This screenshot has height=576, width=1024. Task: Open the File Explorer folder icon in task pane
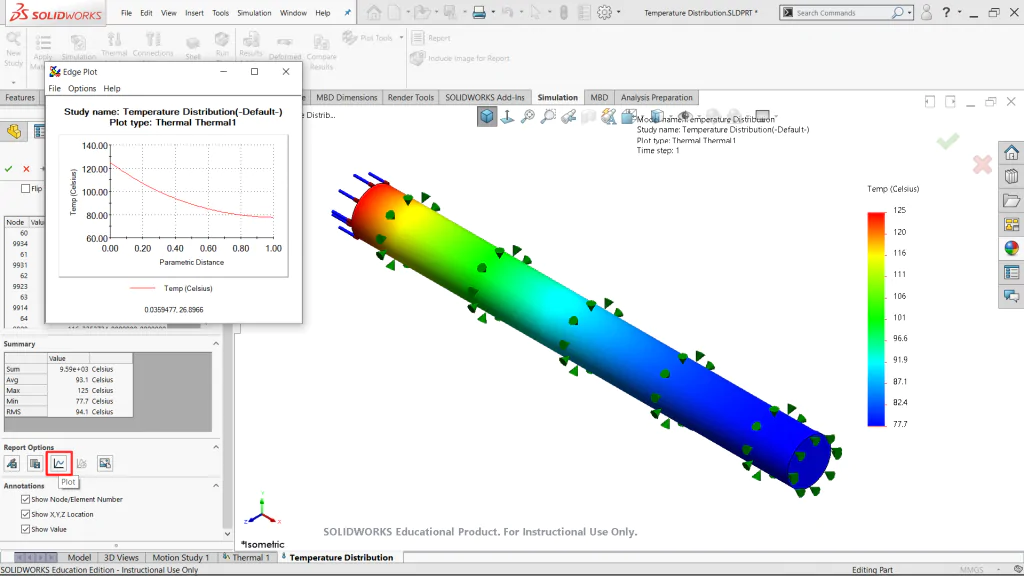tap(1011, 200)
